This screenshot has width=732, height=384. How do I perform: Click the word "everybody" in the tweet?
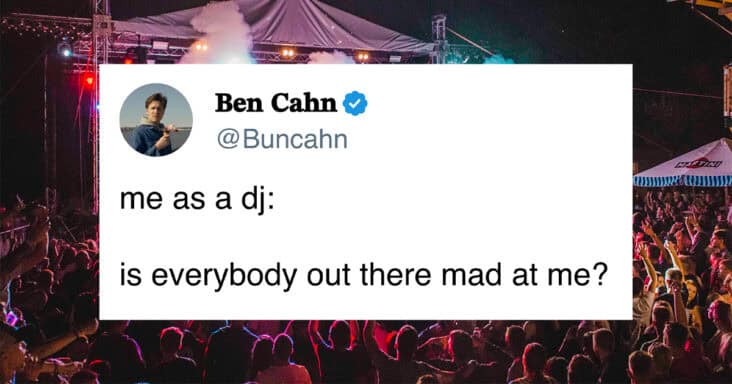tap(224, 277)
